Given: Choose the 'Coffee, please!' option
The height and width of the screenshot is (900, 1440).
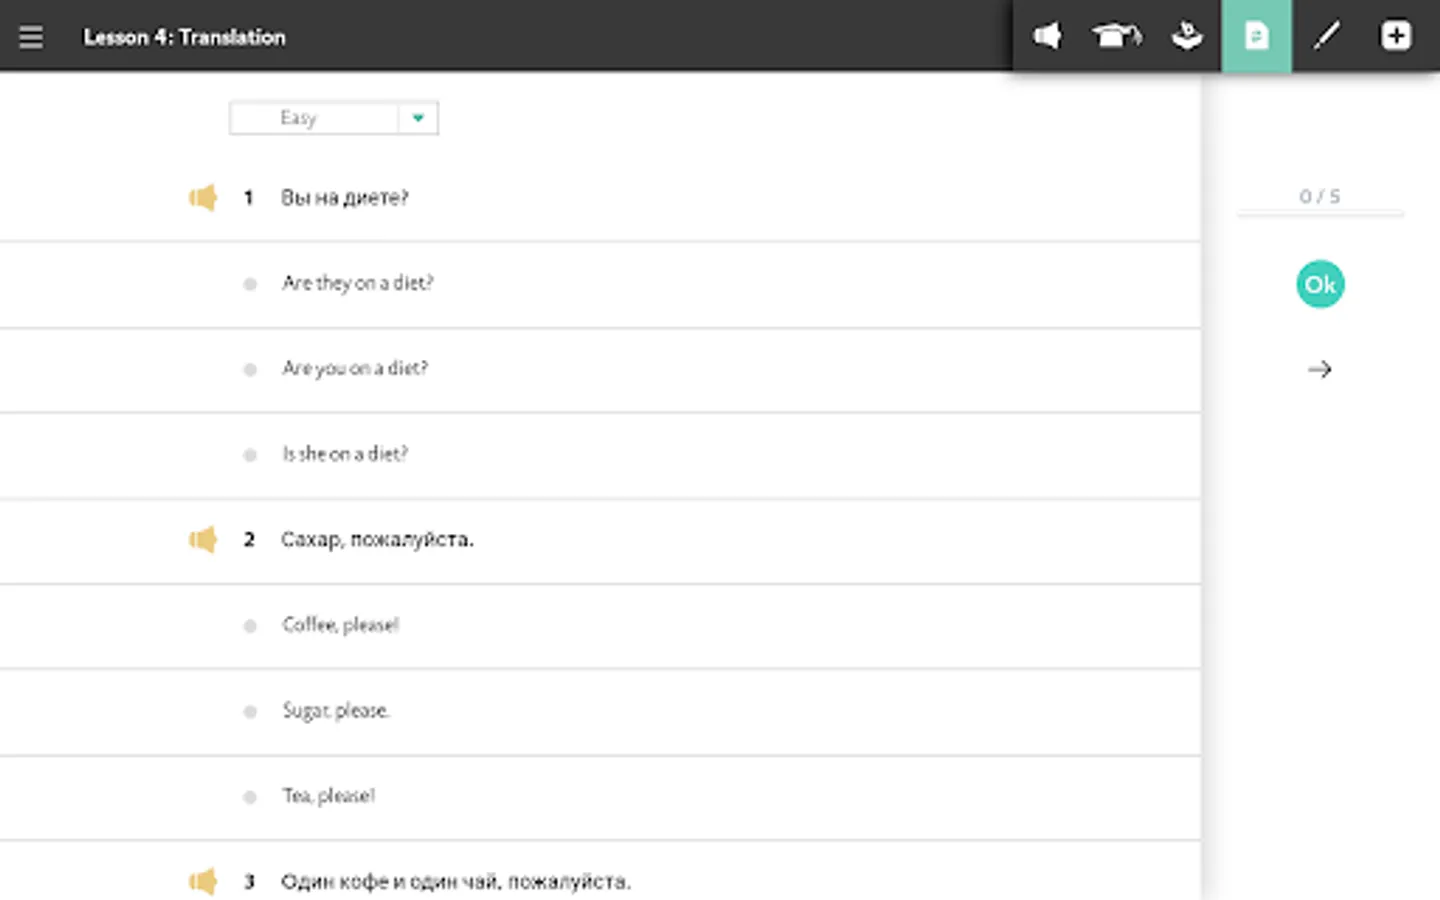Looking at the screenshot, I should point(340,626).
